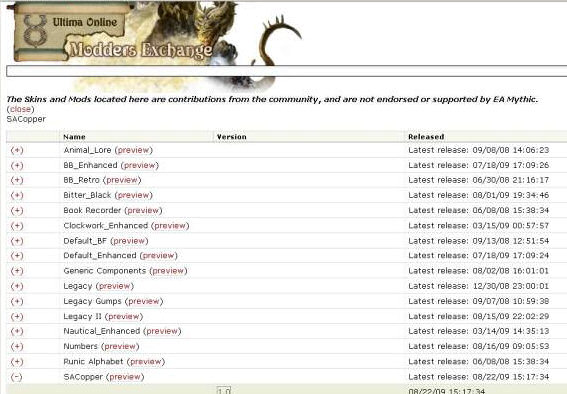Expand the Numbers mod row
Image resolution: width=567 pixels, height=394 pixels.
(17, 347)
